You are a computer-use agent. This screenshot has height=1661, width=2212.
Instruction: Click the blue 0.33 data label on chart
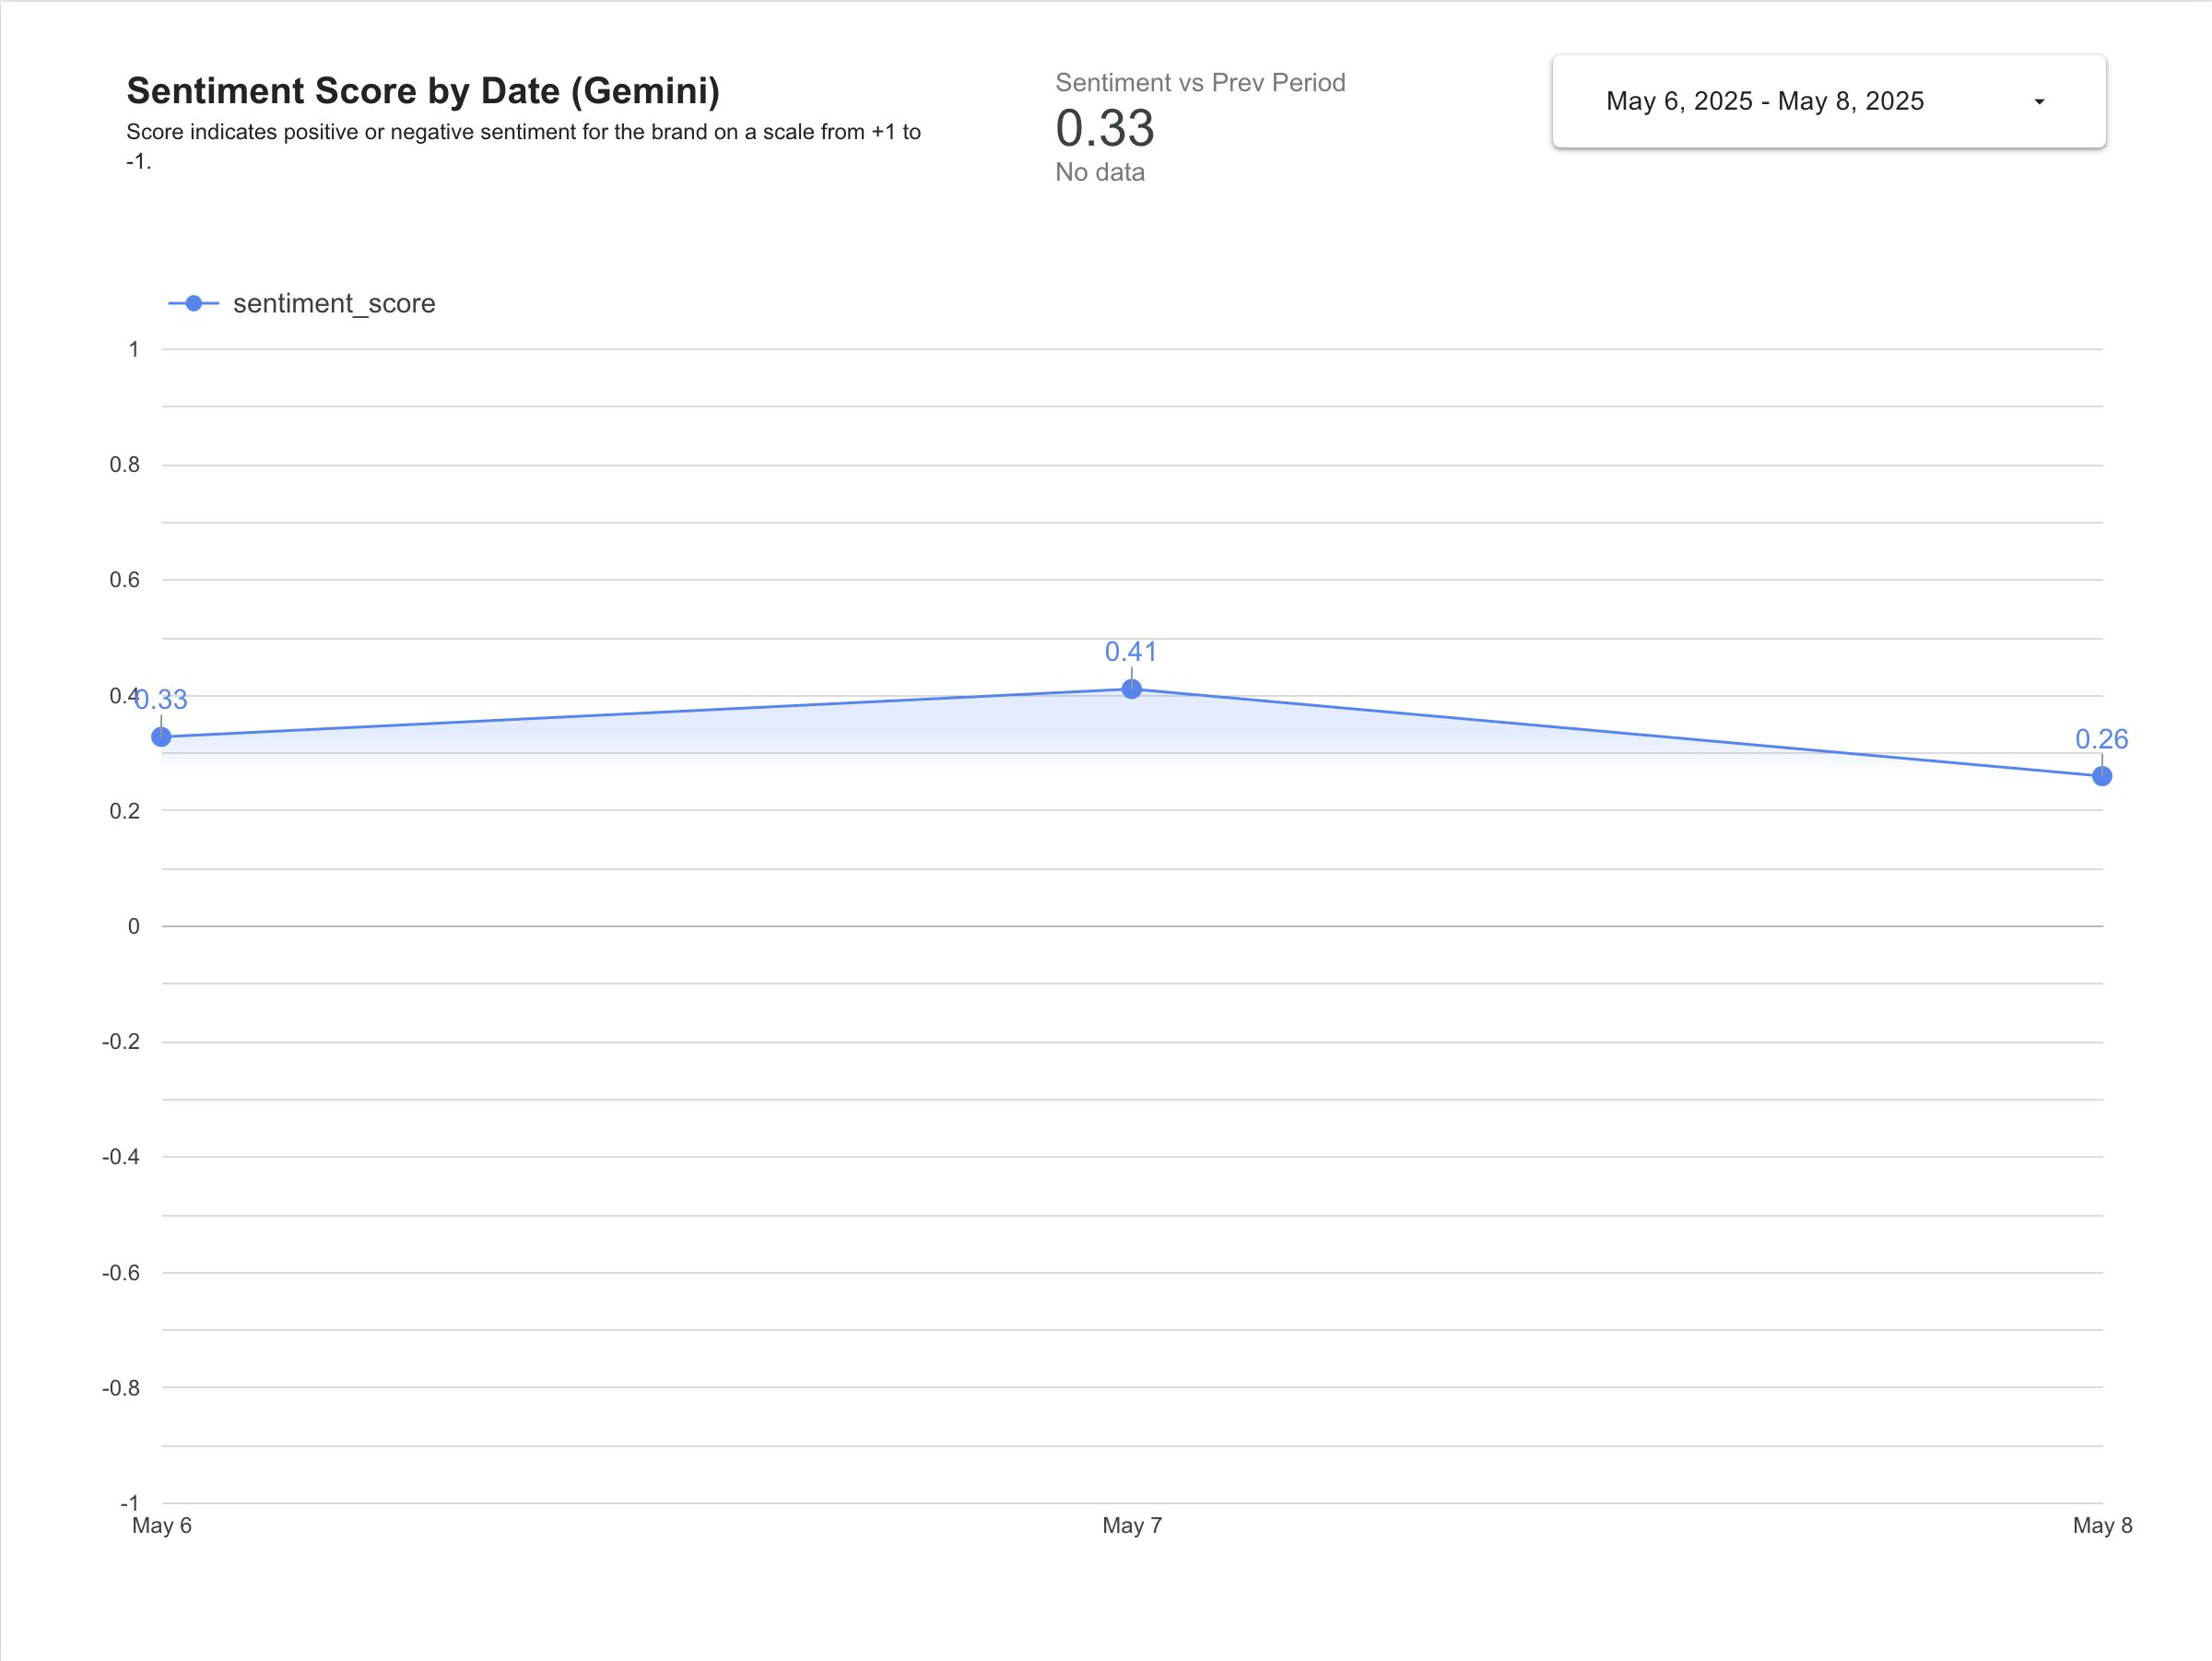click(164, 700)
